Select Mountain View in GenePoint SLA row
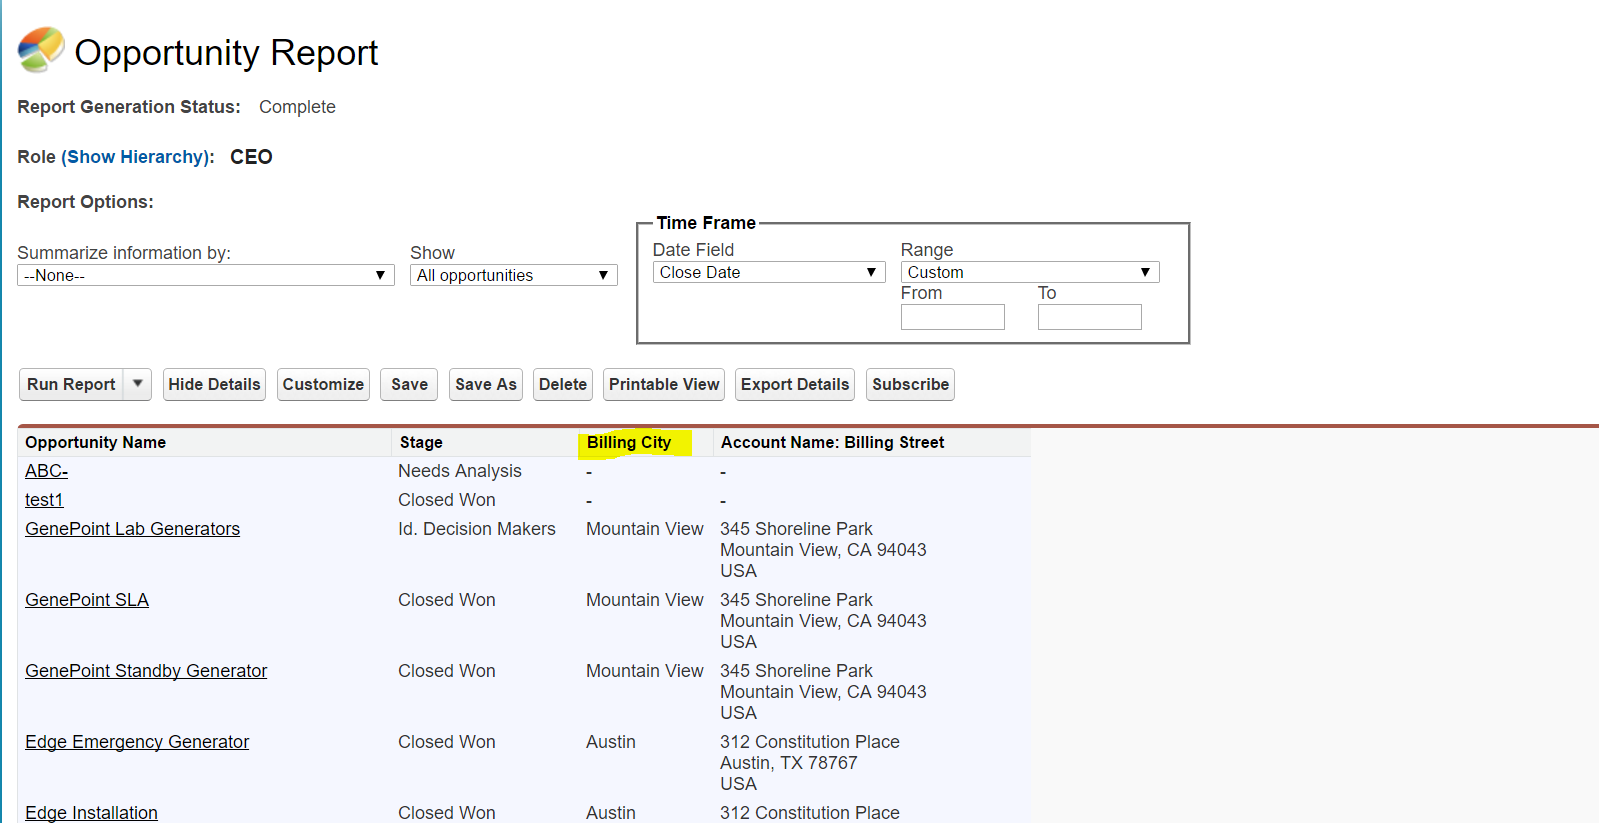 [645, 600]
